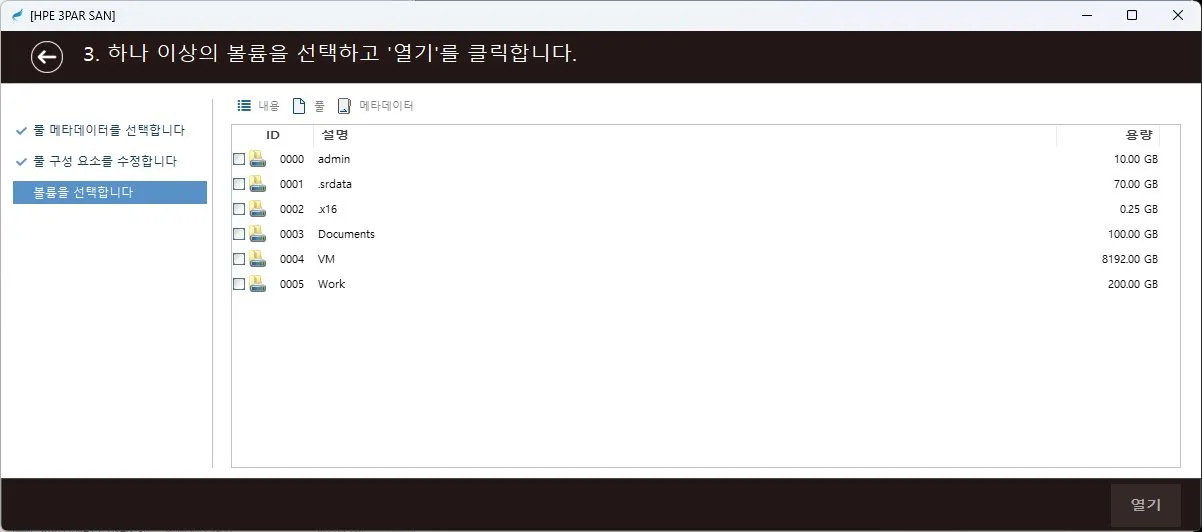Click the volume icon of the Documents row
The image size is (1202, 532).
point(257,234)
